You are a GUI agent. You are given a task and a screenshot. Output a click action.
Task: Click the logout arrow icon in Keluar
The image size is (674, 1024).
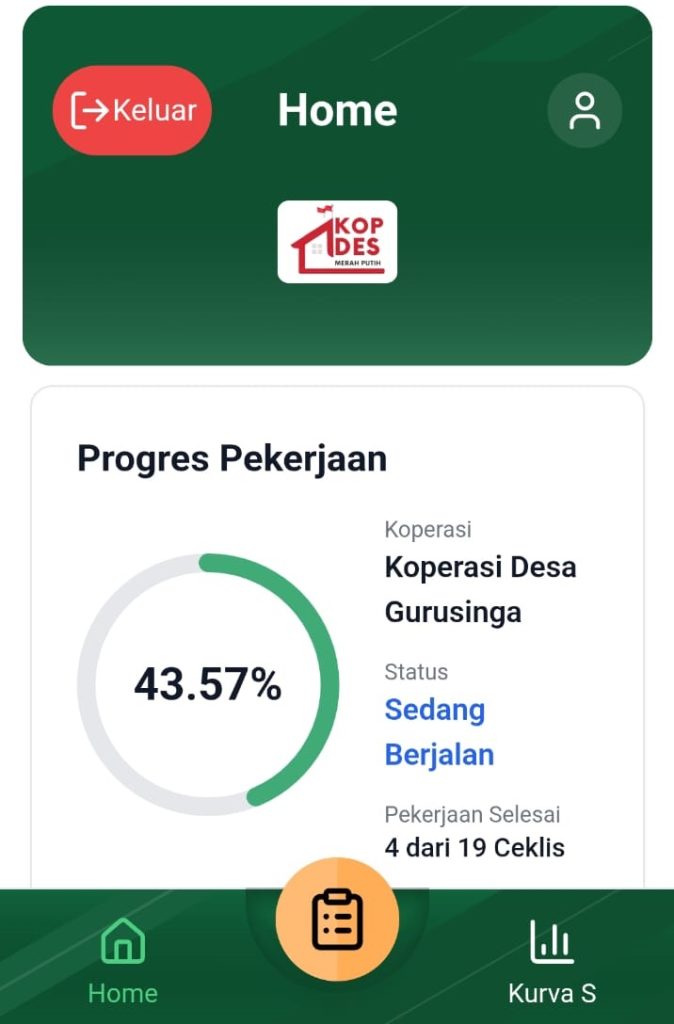(89, 110)
